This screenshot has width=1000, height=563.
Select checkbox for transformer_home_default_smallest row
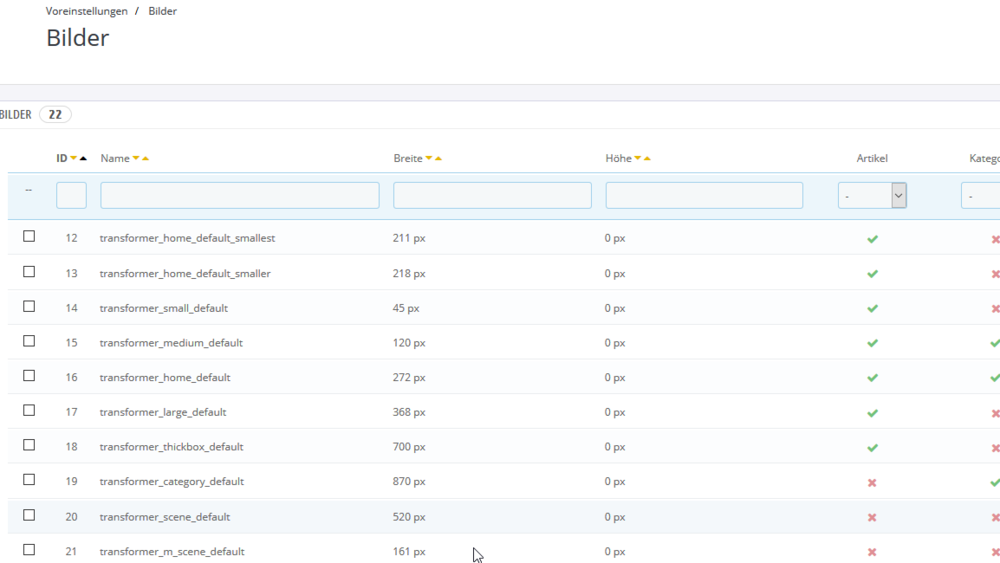pyautogui.click(x=29, y=237)
